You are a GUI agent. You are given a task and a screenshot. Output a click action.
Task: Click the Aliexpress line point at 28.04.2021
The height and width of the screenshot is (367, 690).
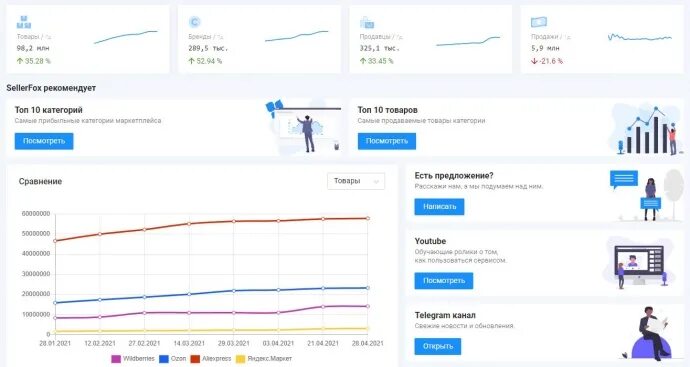368,218
